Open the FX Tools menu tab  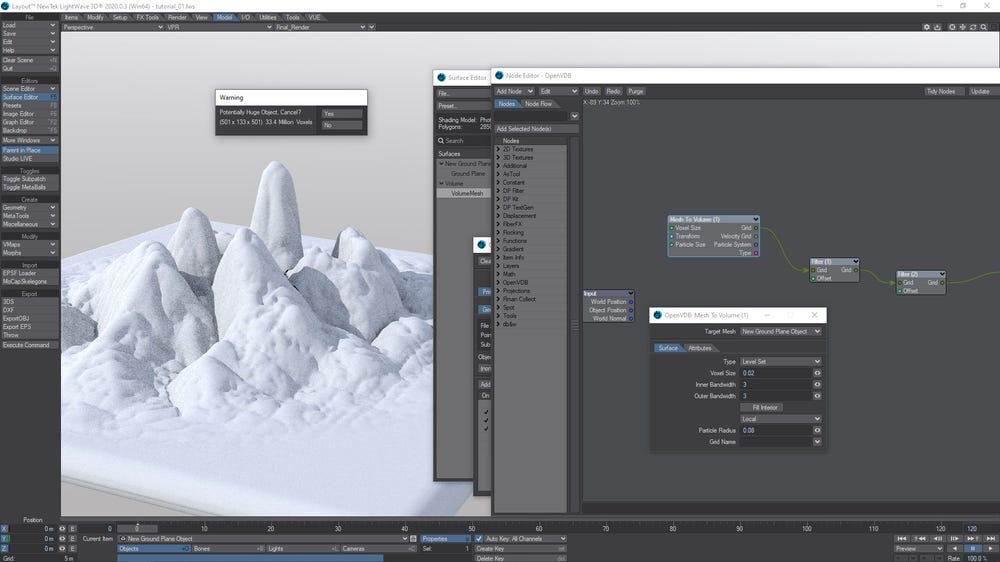click(x=147, y=17)
